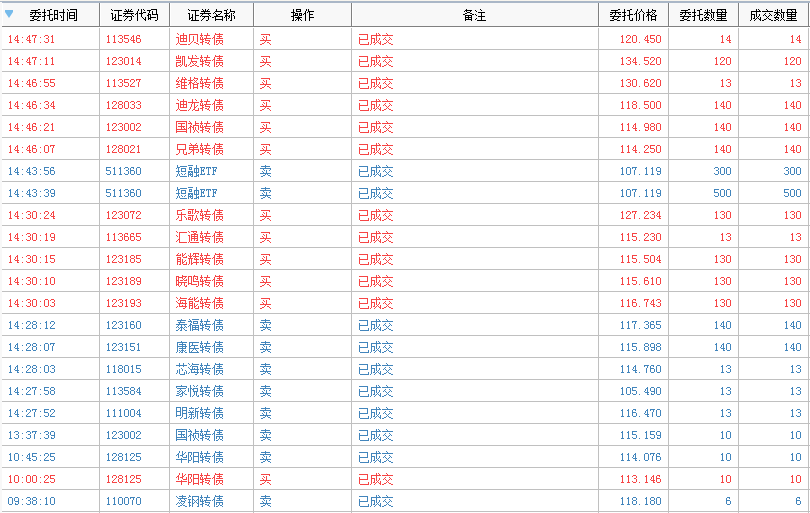Select 明新转债 name cell
The height and width of the screenshot is (513, 810).
(x=199, y=413)
